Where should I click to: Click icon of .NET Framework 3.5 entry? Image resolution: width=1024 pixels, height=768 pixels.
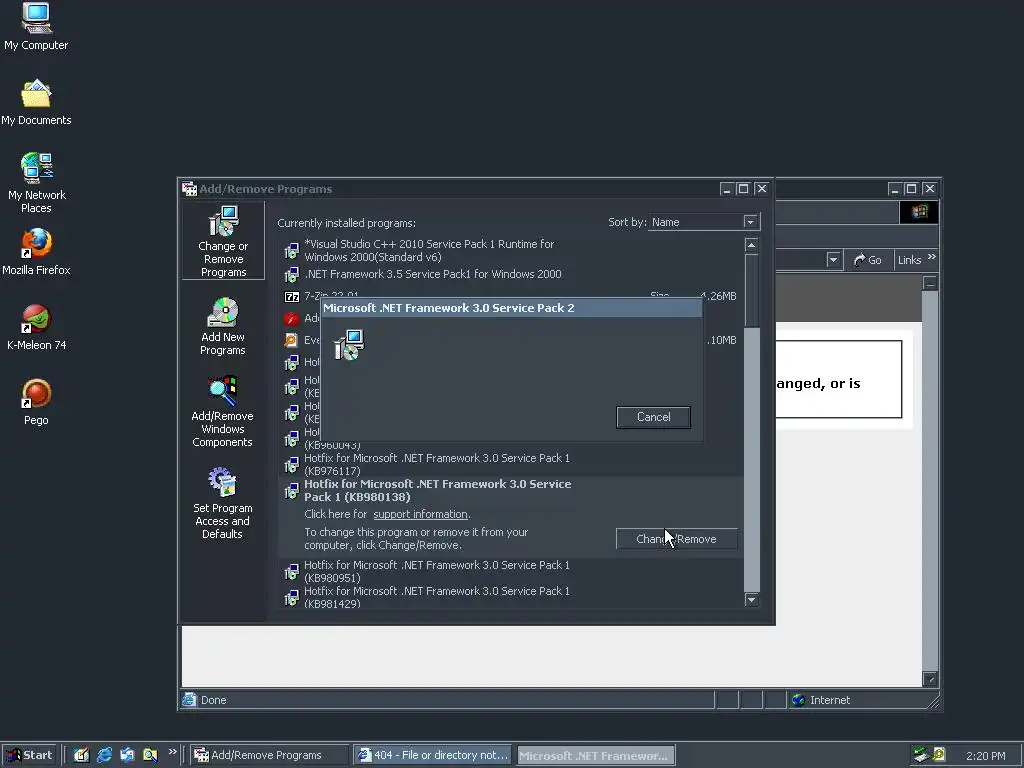tap(291, 274)
